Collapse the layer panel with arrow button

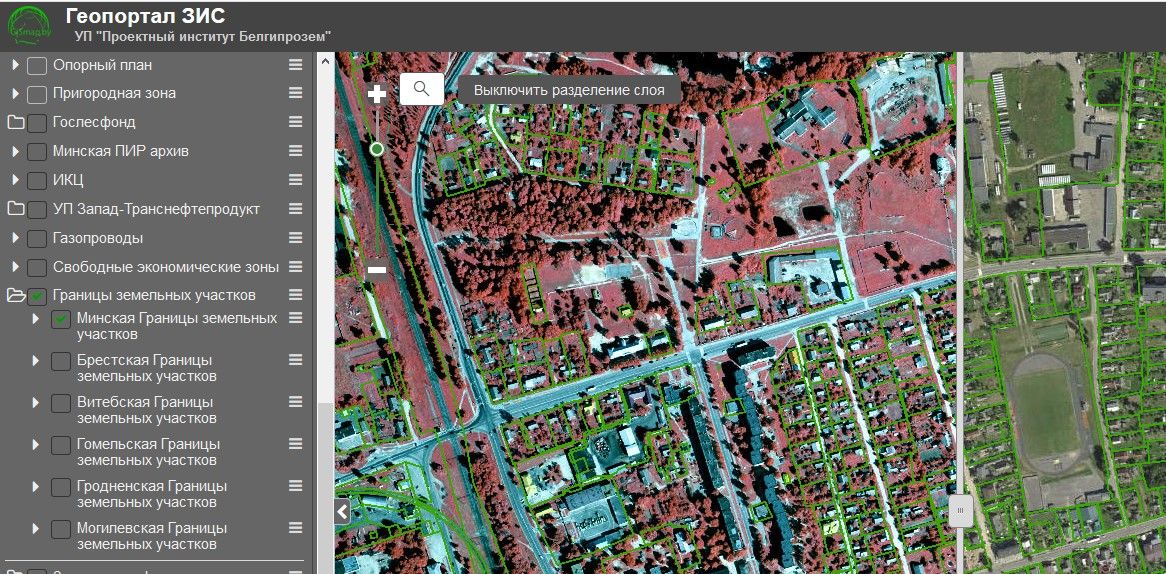click(342, 512)
